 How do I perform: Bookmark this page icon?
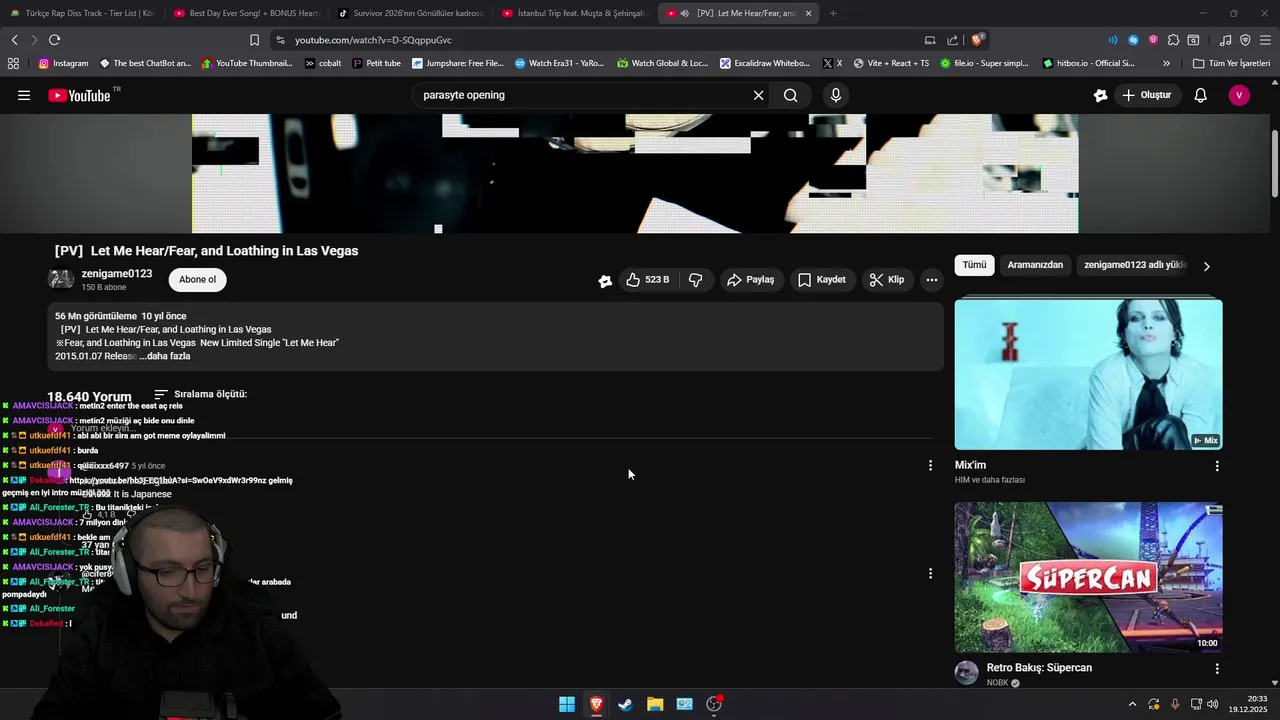(x=254, y=40)
